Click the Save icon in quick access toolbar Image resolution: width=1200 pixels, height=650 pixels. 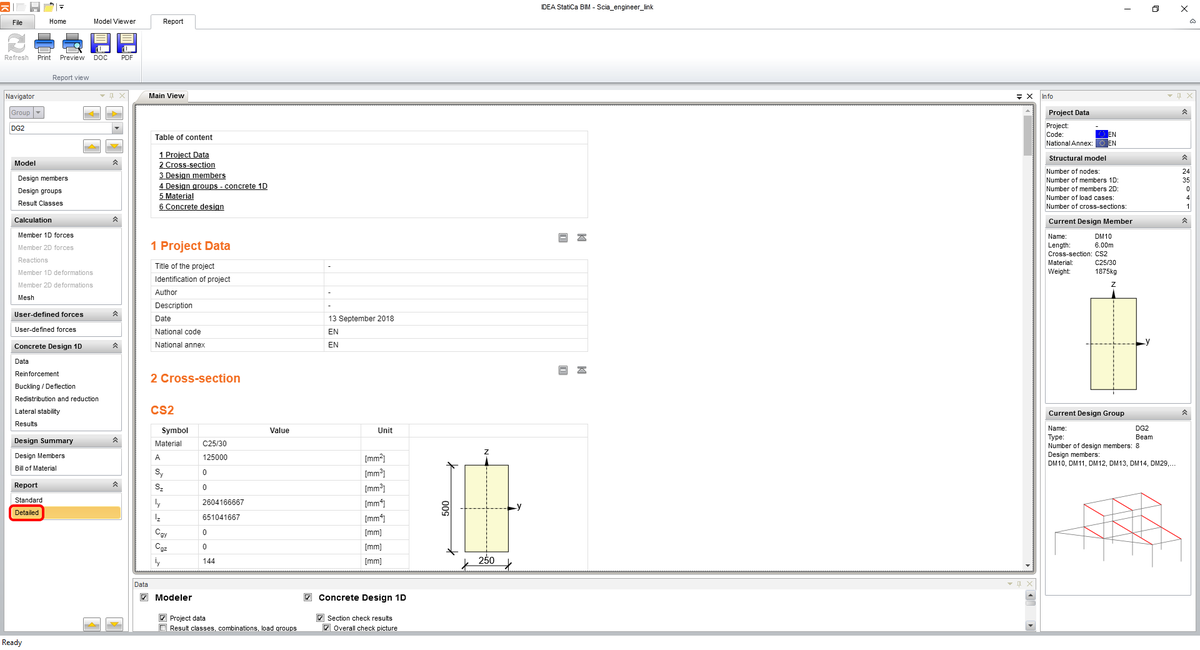pos(34,7)
